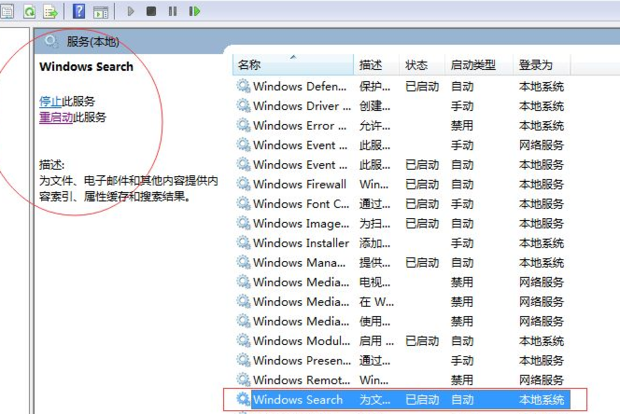The height and width of the screenshot is (414, 620).
Task: Click gear icon of Windows Search service
Action: pos(243,399)
